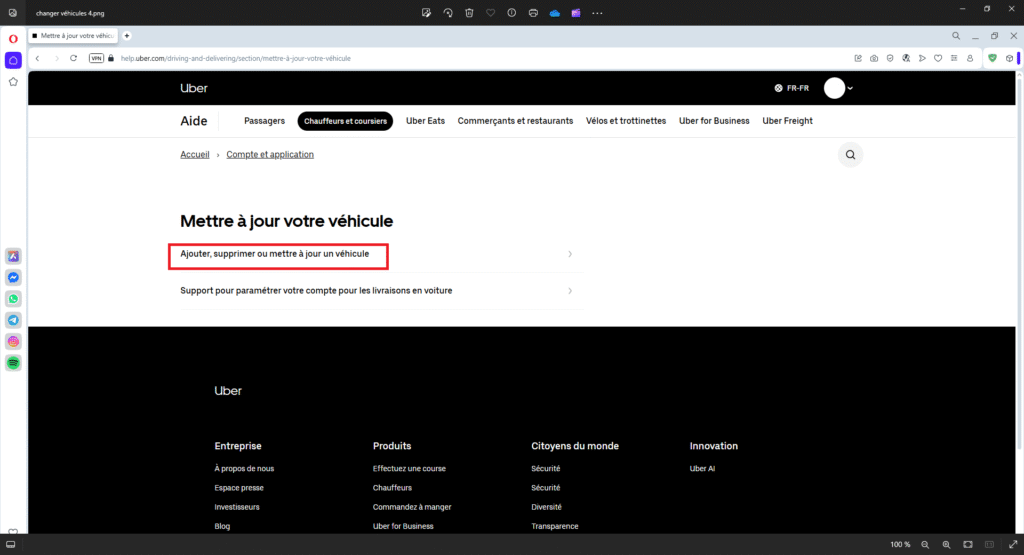Rotate the image using the rotate icon
This screenshot has width=1024, height=555.
click(x=448, y=13)
